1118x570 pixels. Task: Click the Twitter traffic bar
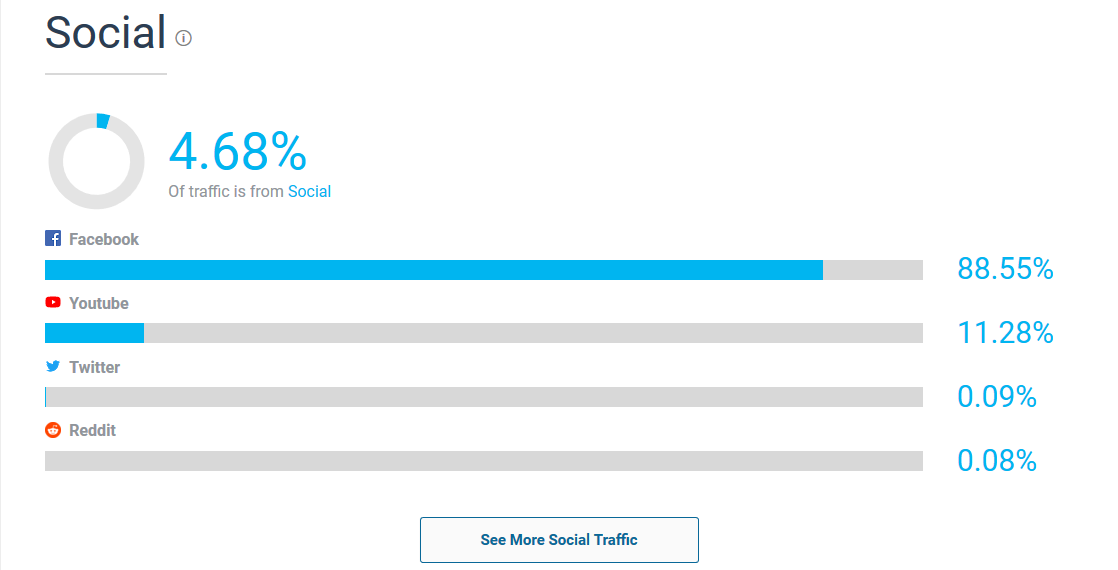point(484,397)
